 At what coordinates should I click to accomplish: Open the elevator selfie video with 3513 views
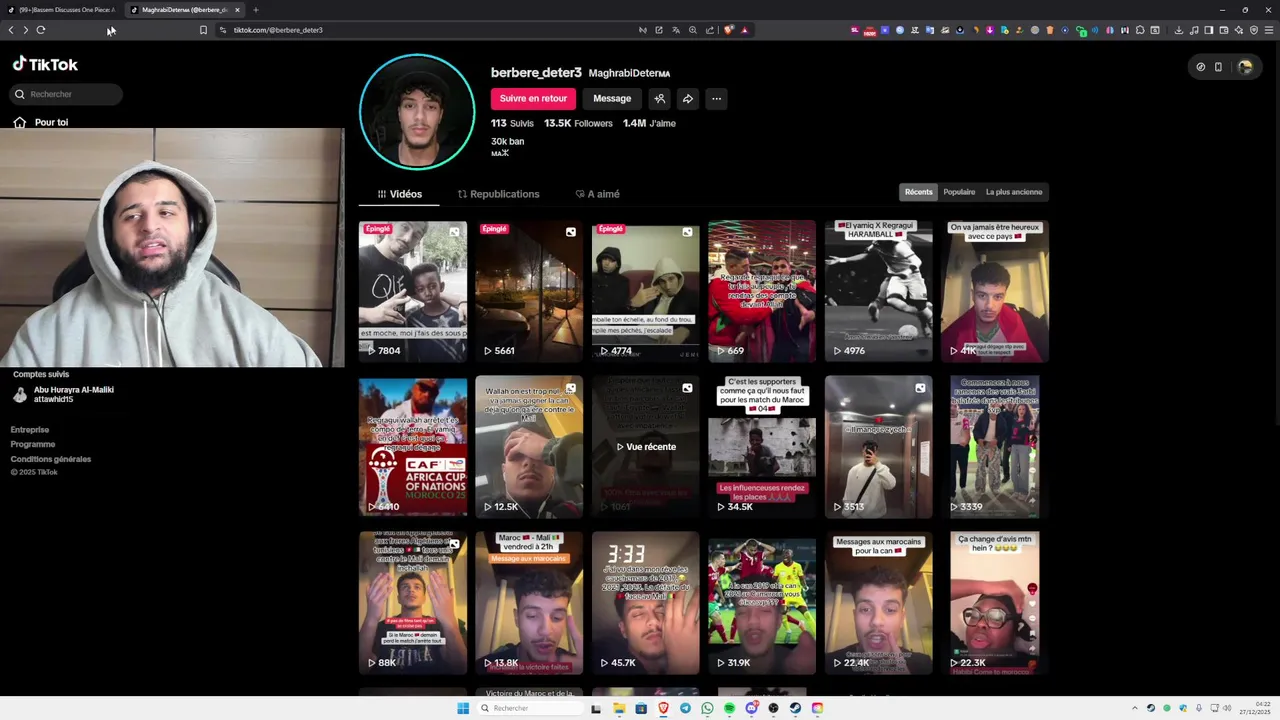pos(879,446)
